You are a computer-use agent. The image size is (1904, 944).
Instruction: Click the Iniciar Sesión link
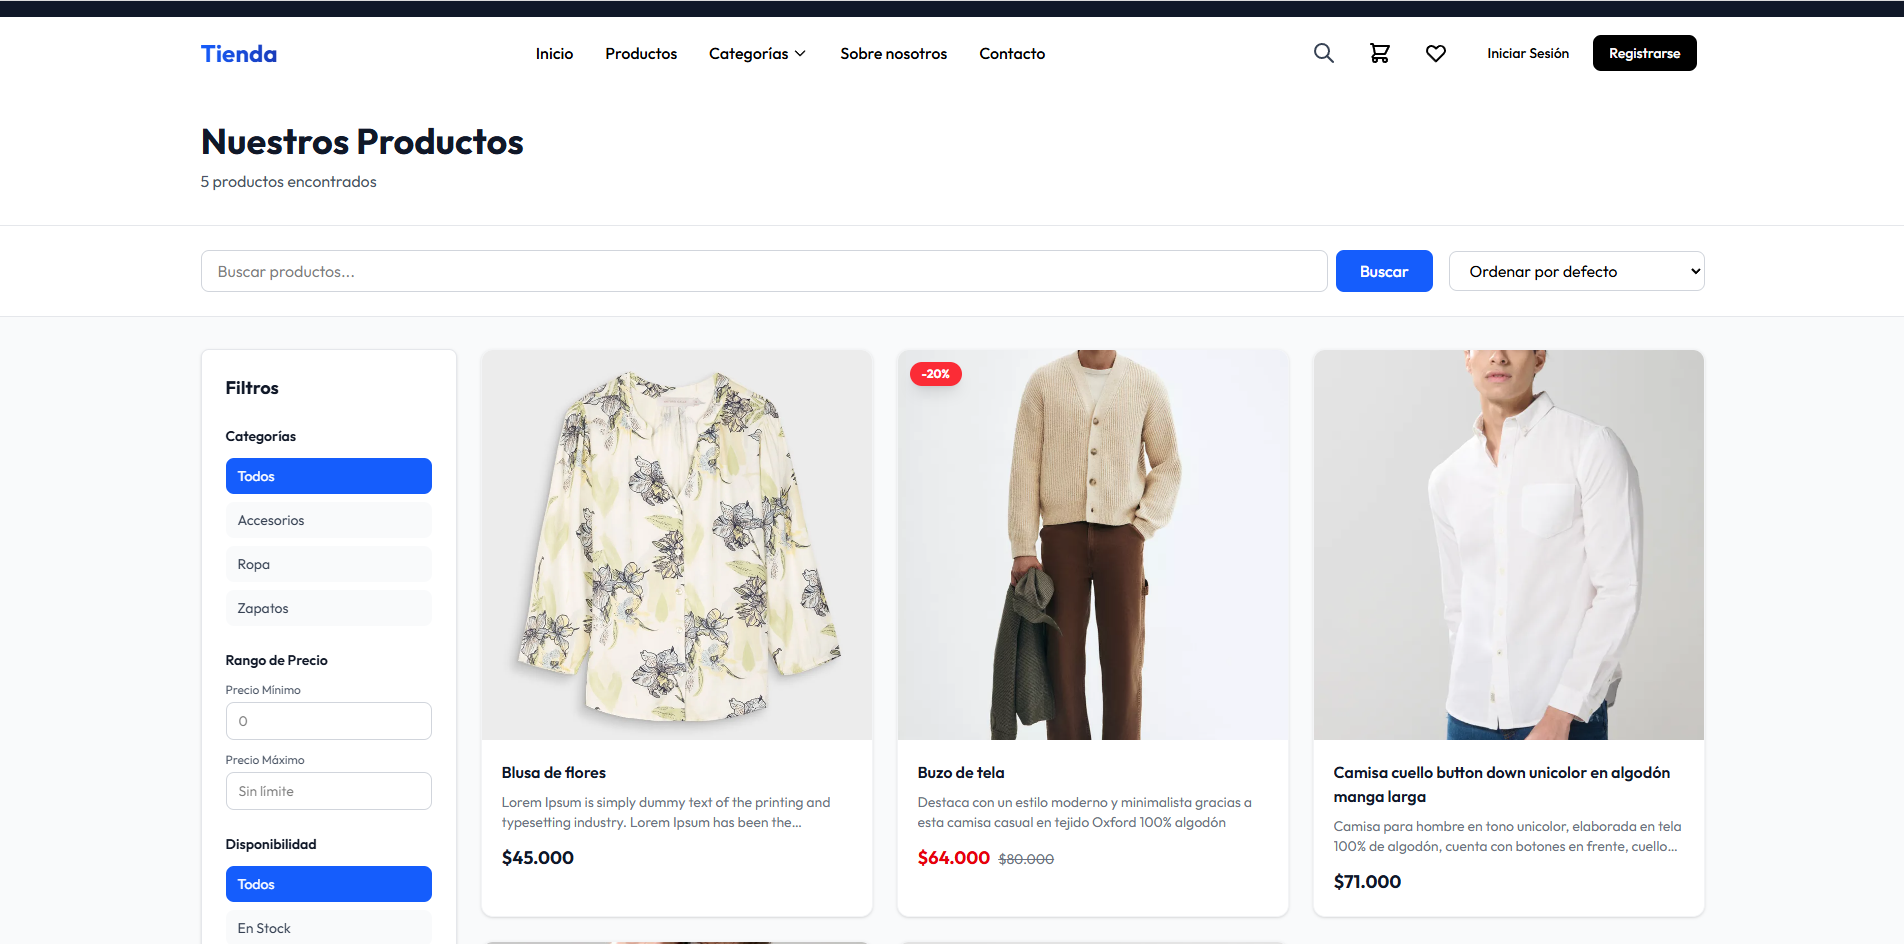[1527, 54]
